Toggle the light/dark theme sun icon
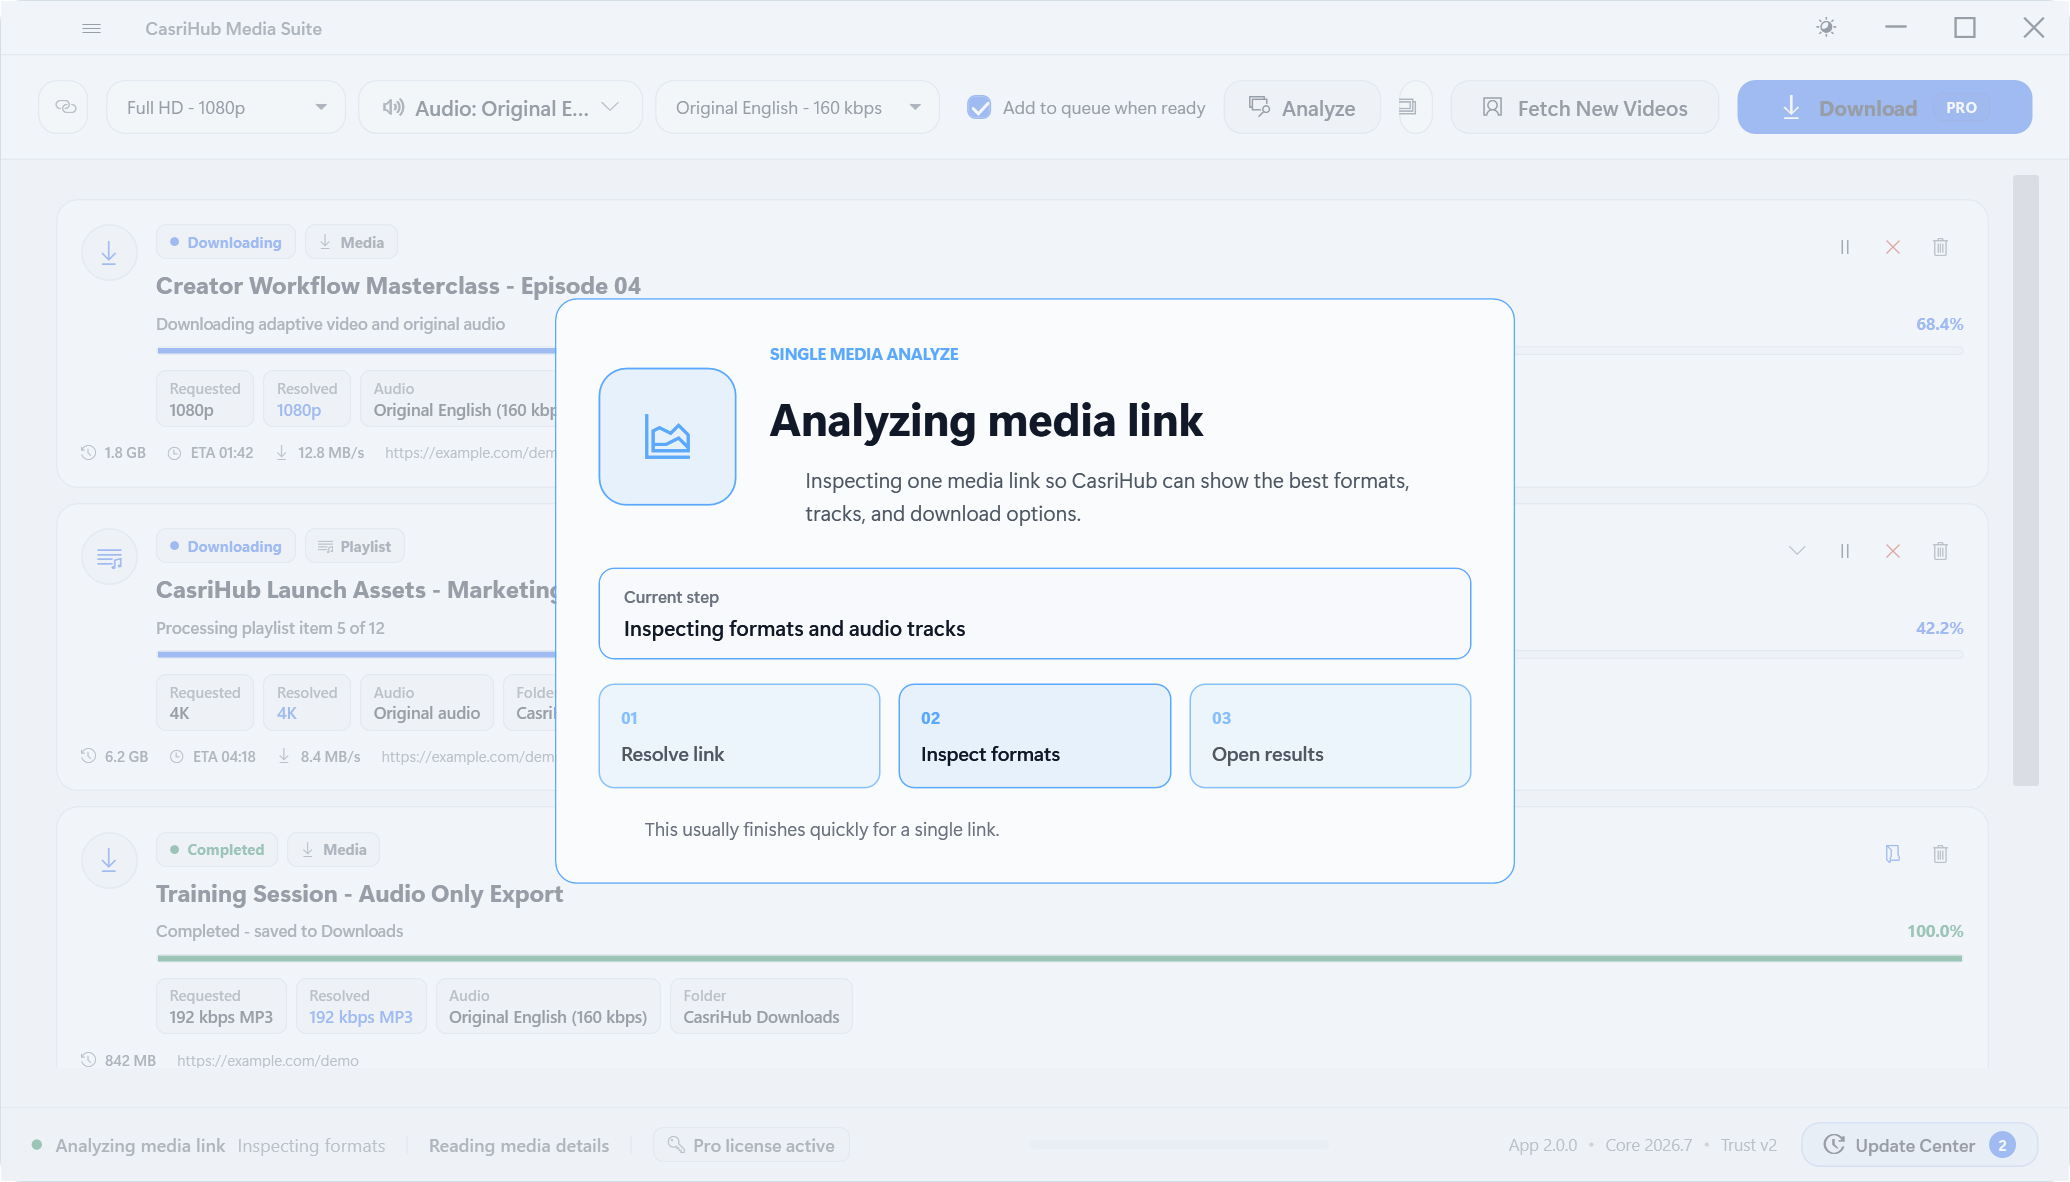Viewport: 2070px width, 1182px height. [x=1826, y=28]
